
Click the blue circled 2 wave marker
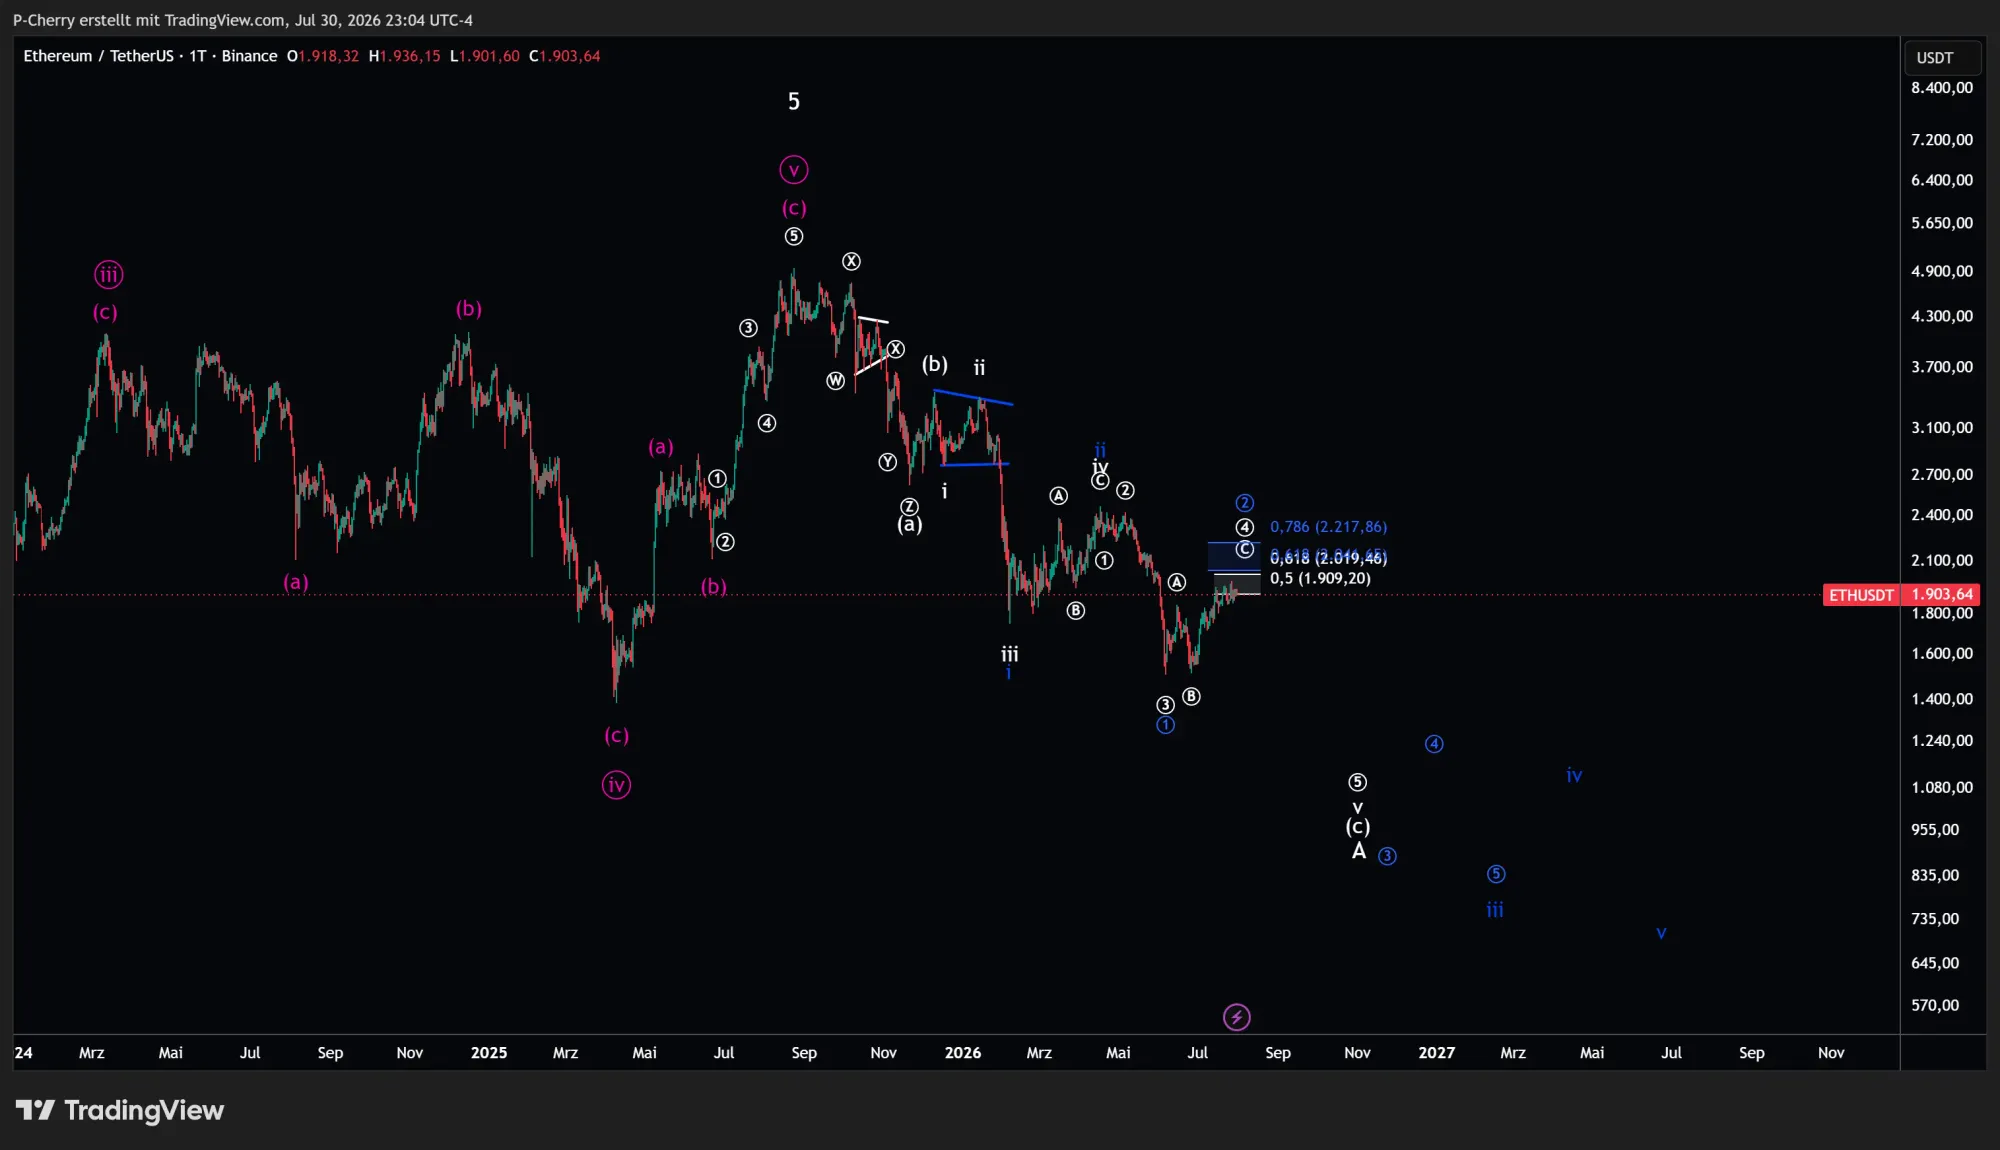point(1245,503)
